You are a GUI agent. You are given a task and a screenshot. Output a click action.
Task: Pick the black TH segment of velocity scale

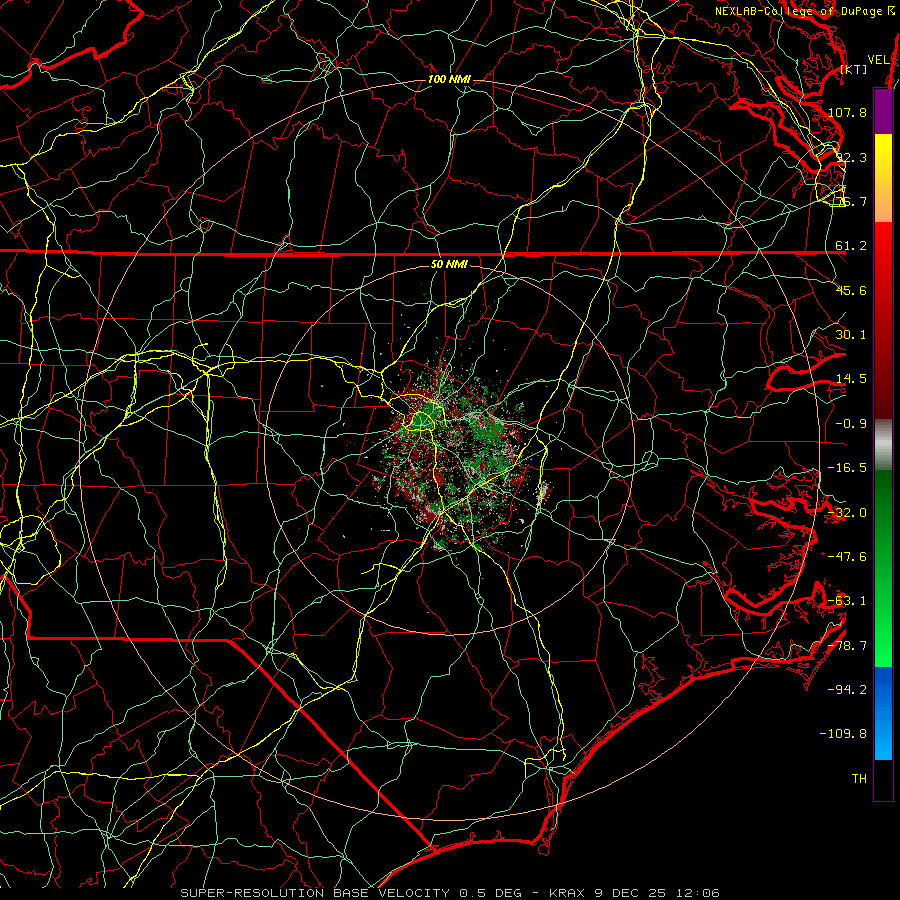(x=883, y=779)
